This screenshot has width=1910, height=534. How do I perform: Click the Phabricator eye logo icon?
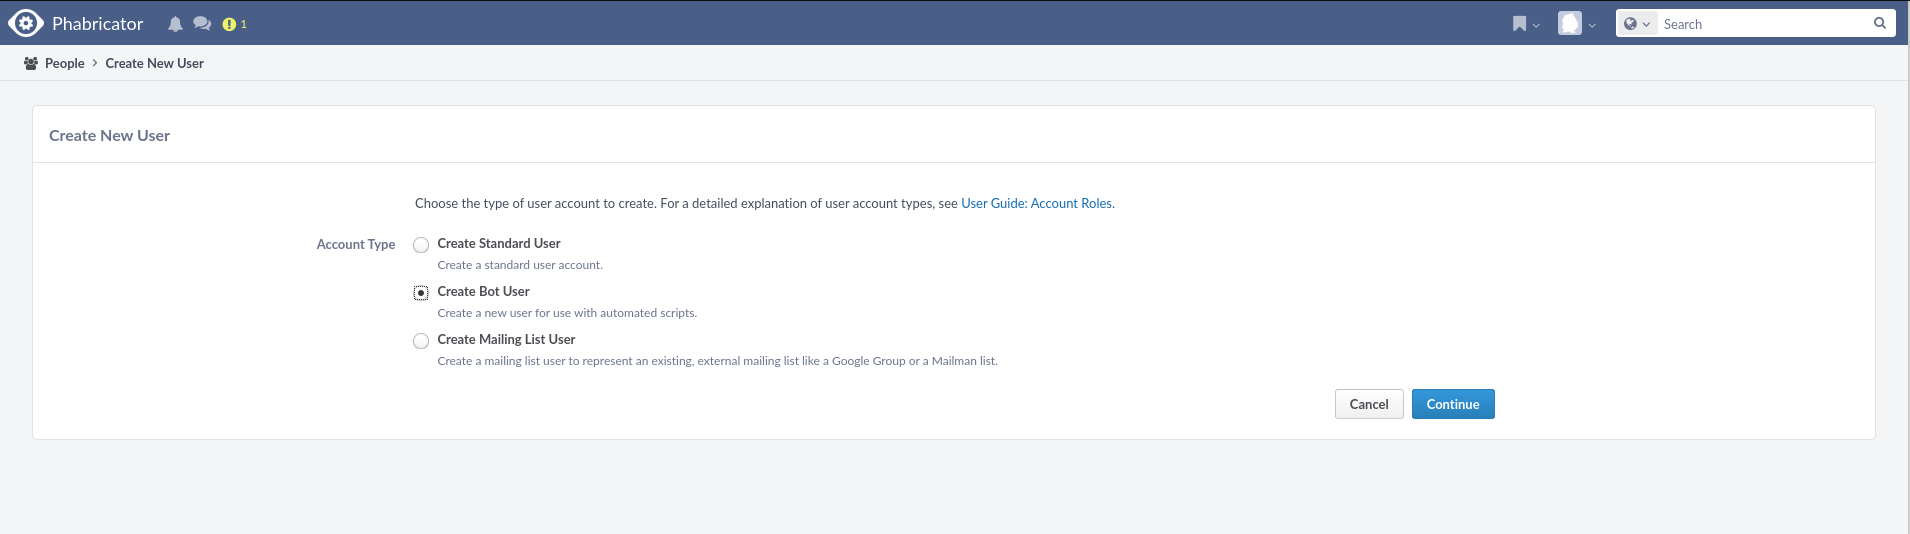click(25, 23)
